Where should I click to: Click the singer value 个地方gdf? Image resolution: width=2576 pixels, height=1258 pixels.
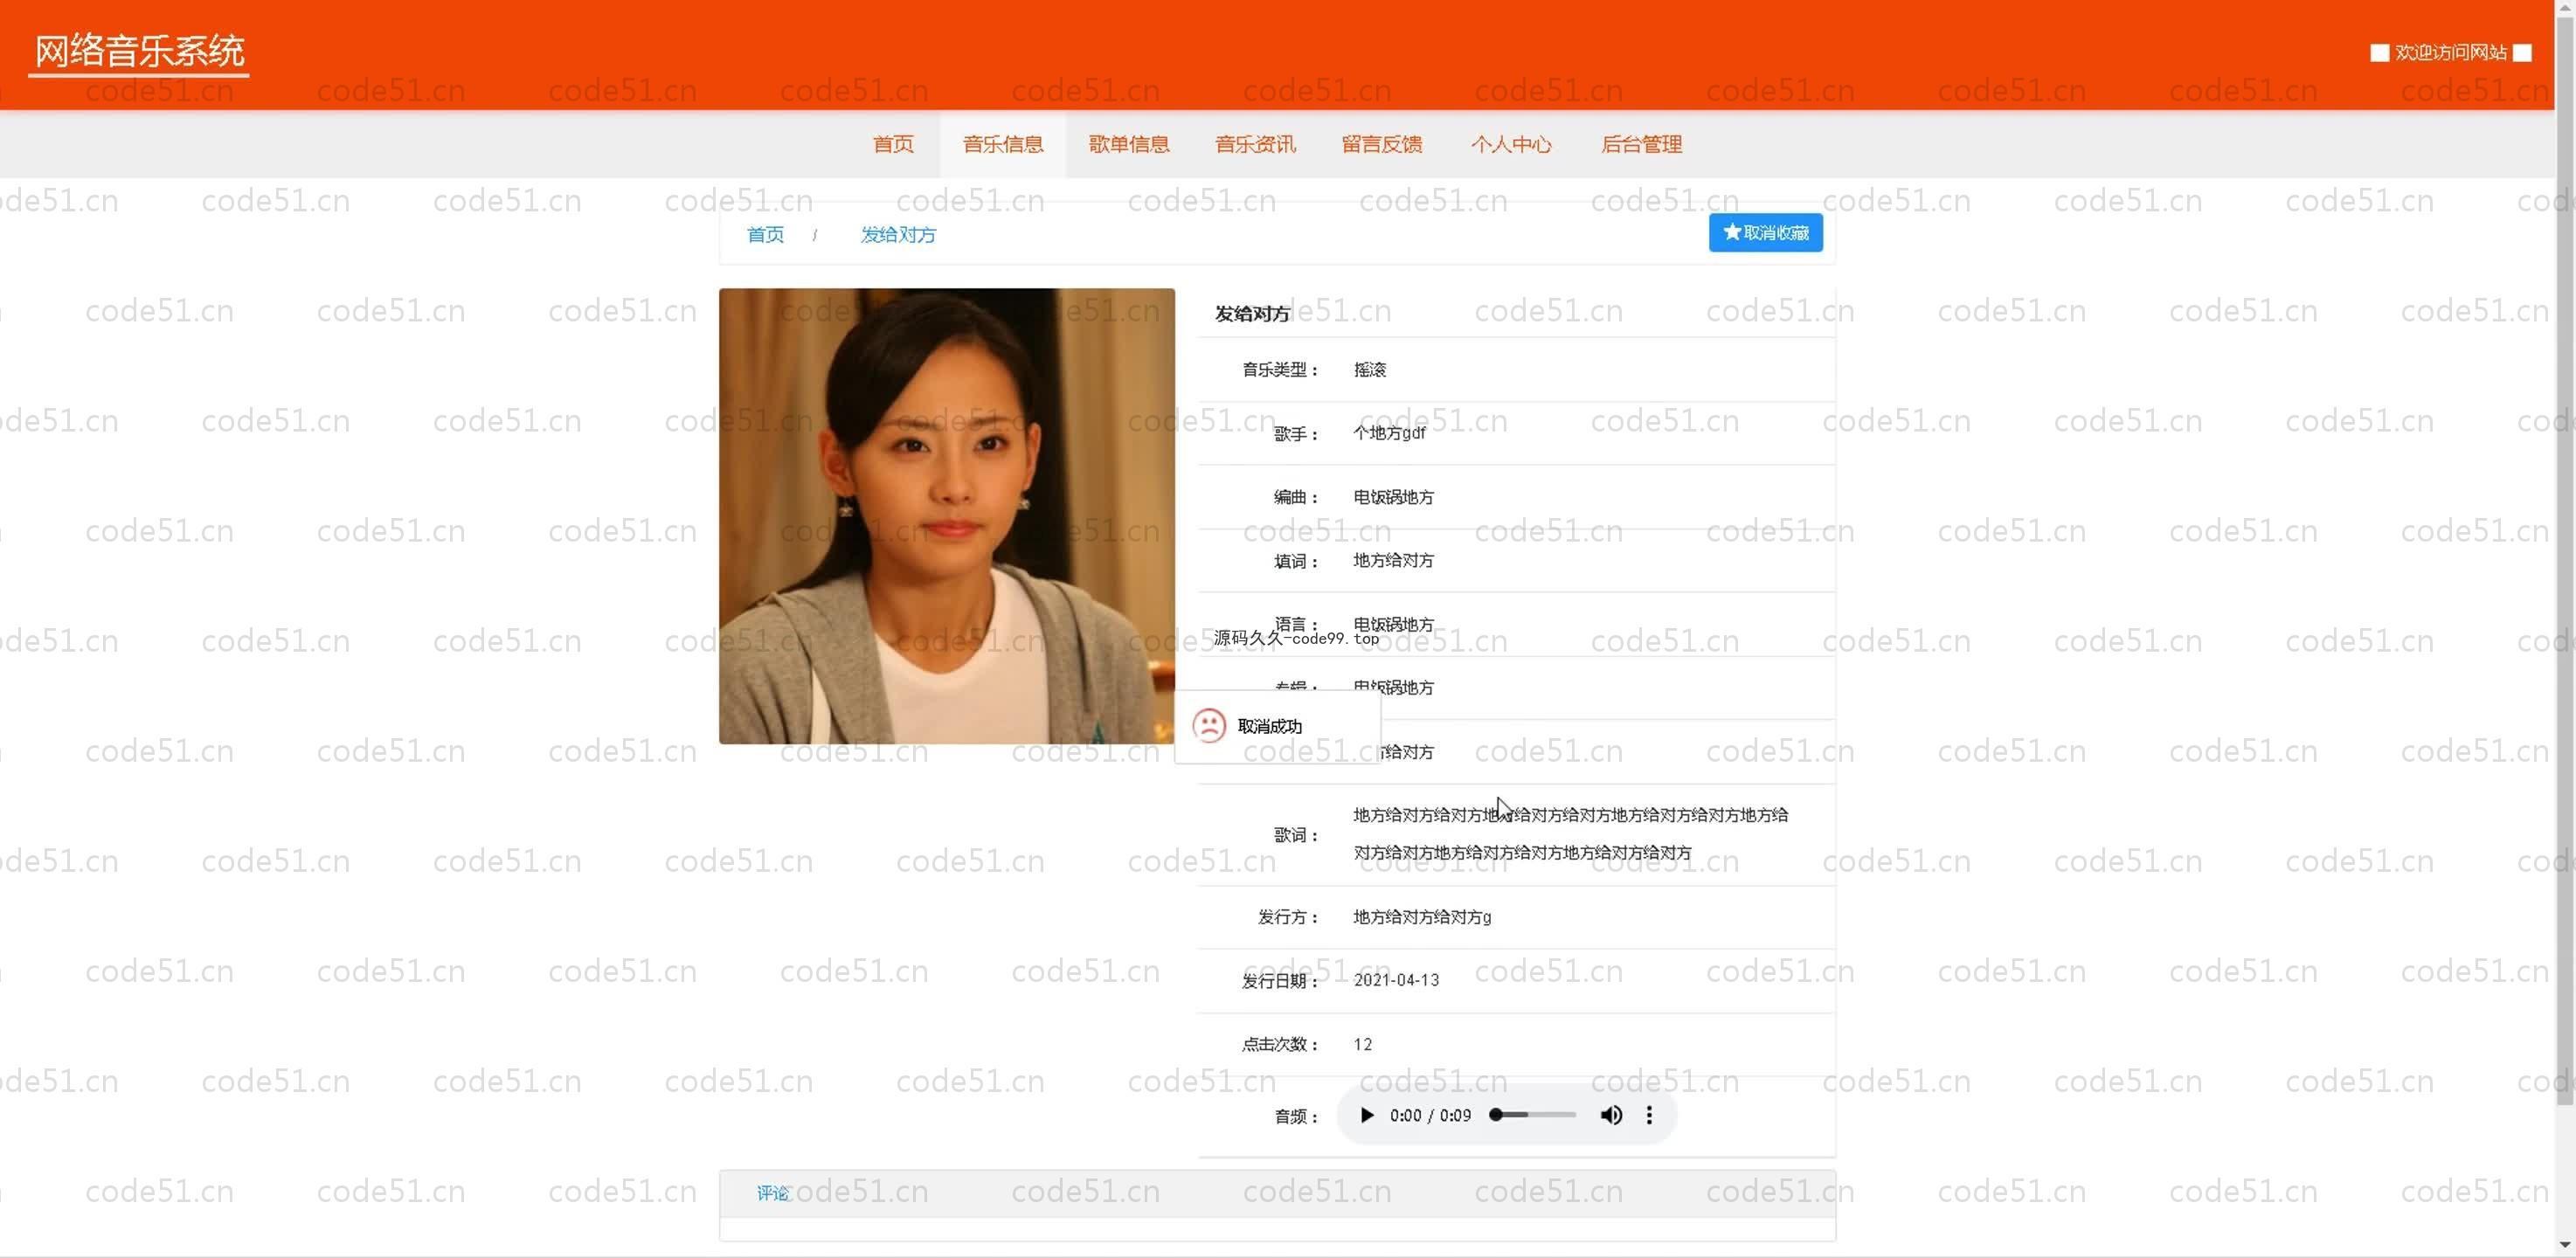coord(1389,433)
